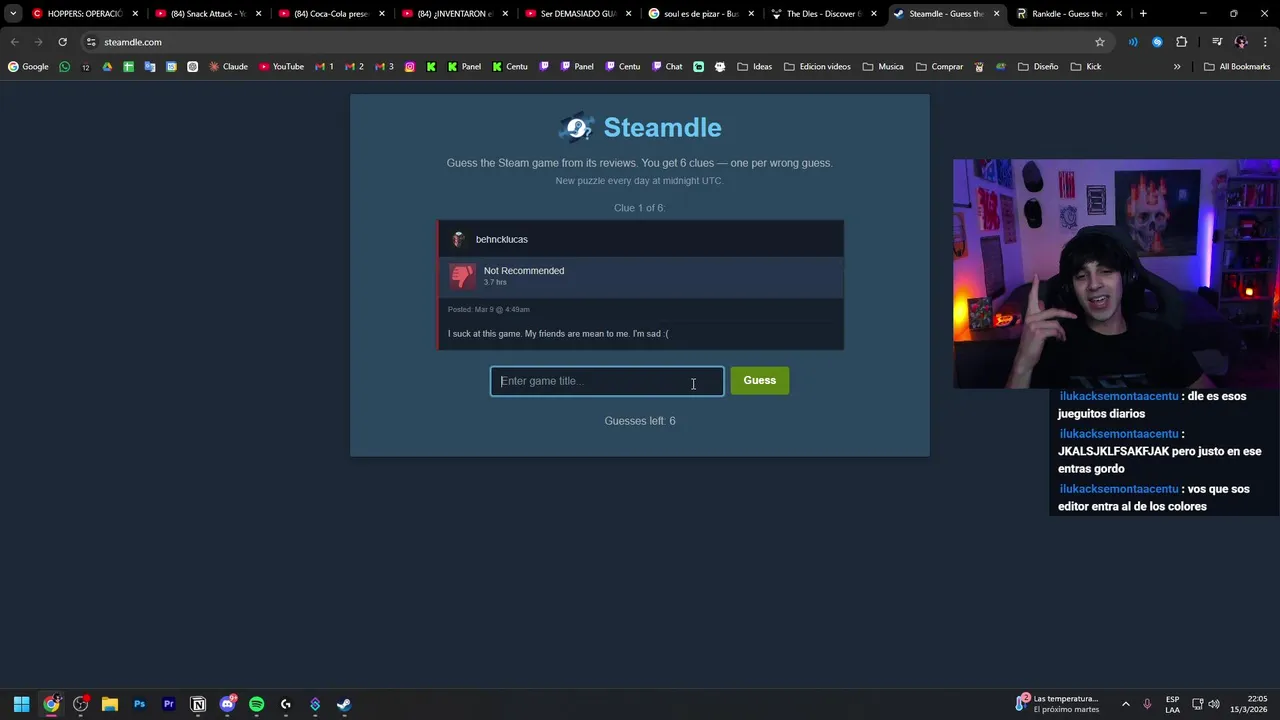
Task: Switch to Rankdle - Guess the tab
Action: pos(1069,14)
